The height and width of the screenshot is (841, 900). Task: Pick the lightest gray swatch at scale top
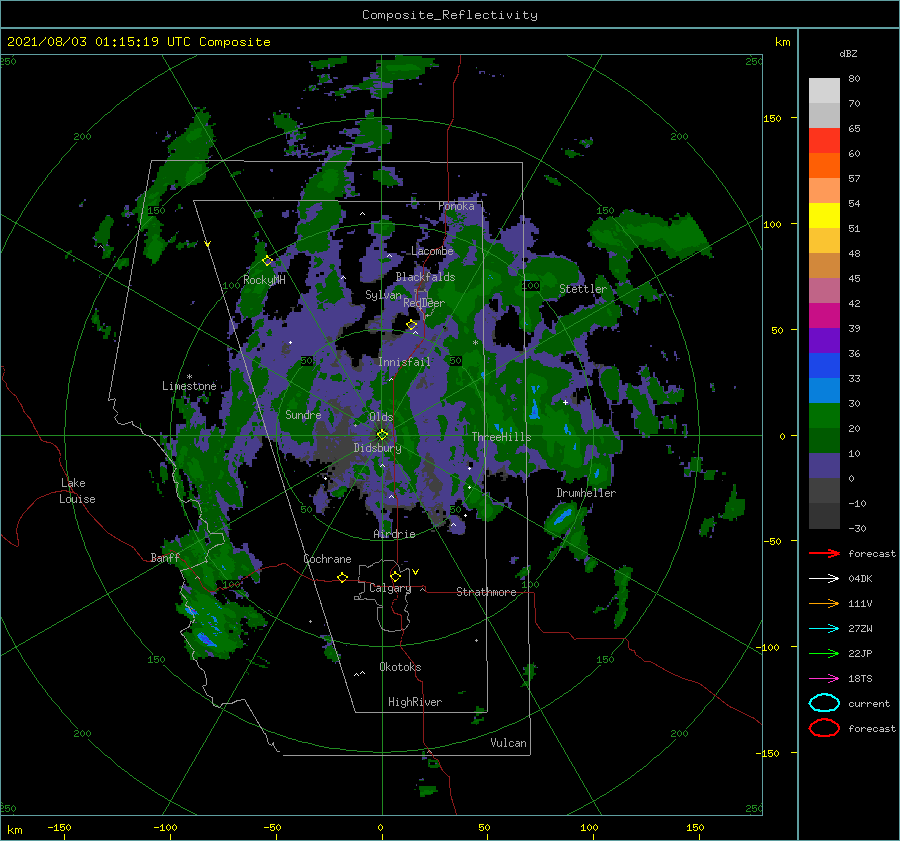824,90
